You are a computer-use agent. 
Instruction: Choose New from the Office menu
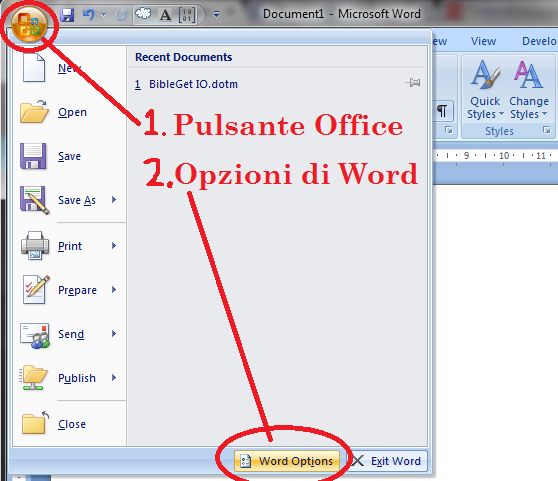point(69,68)
